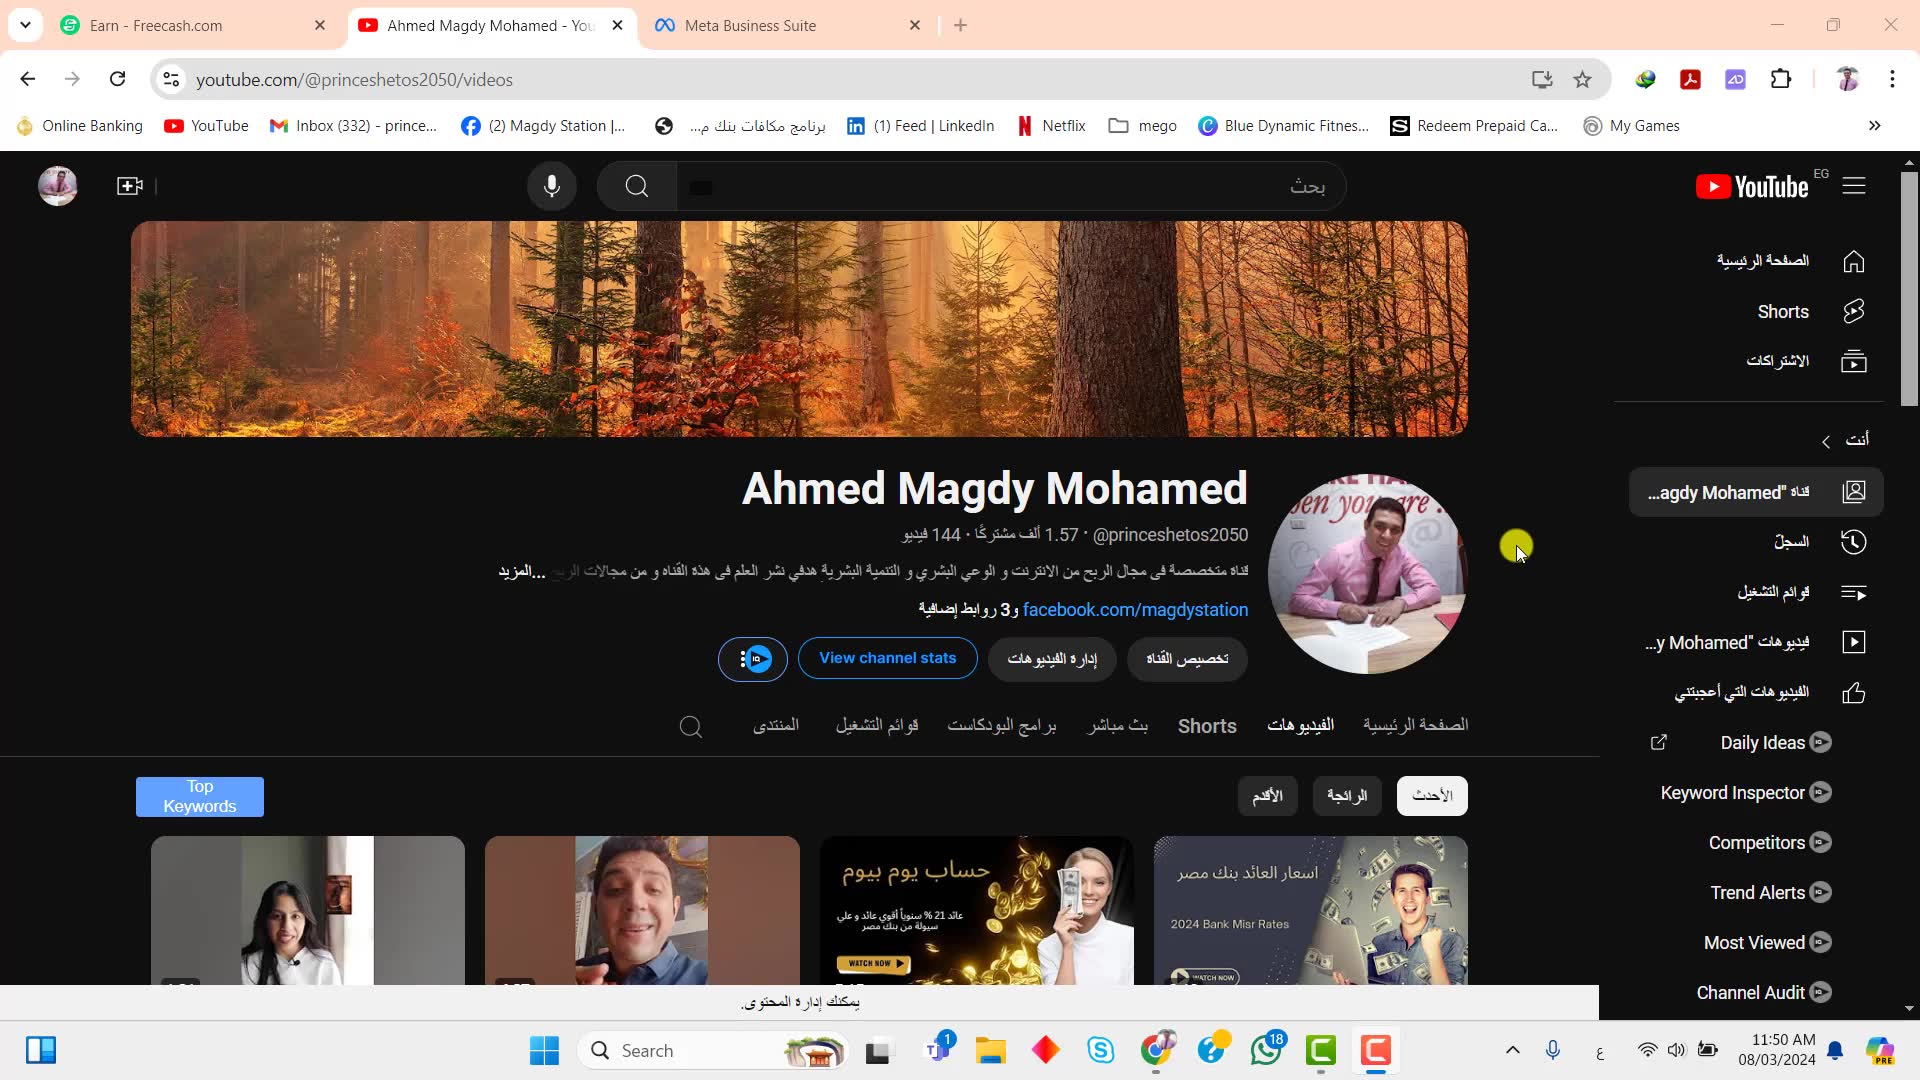Sort videos by Oldest chip

tap(1267, 796)
